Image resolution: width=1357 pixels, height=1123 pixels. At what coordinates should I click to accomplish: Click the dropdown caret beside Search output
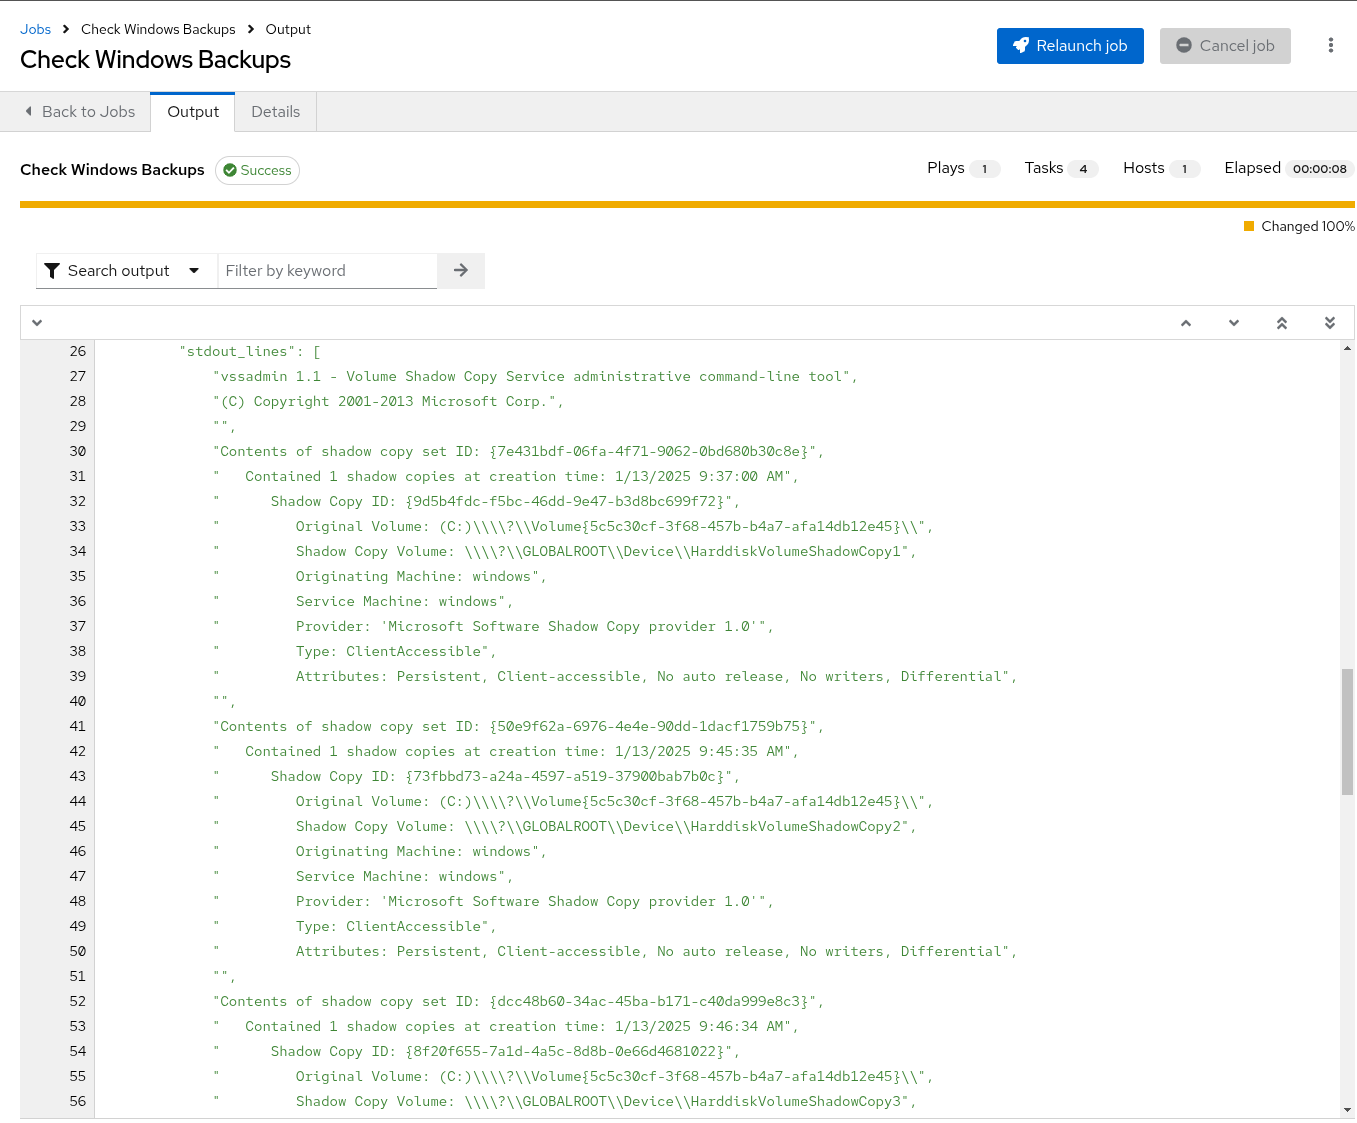(194, 271)
